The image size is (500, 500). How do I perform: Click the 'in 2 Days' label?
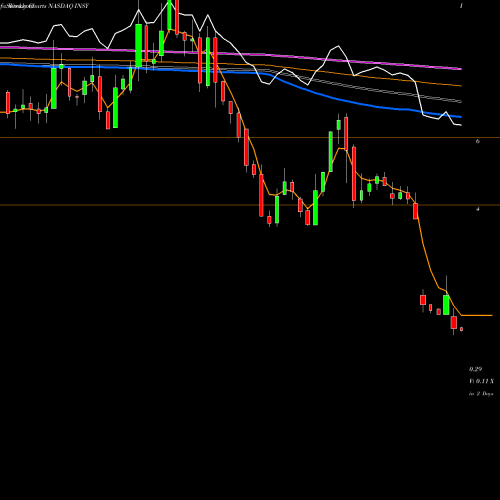[481, 394]
